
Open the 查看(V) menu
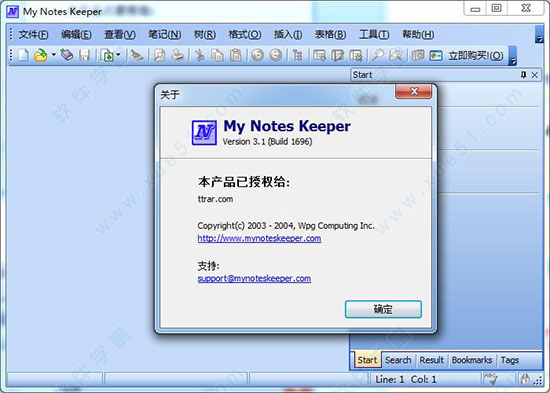click(120, 34)
